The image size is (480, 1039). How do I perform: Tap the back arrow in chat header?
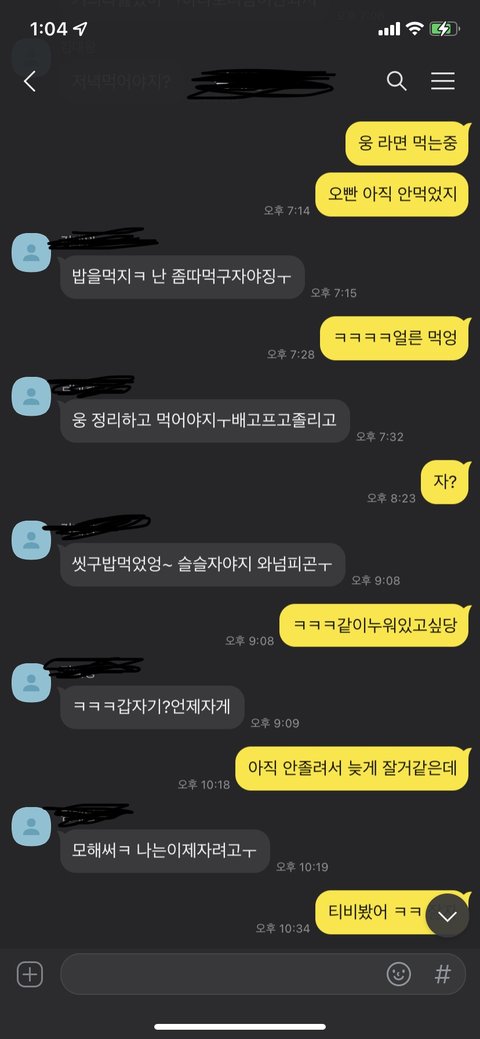click(x=29, y=82)
